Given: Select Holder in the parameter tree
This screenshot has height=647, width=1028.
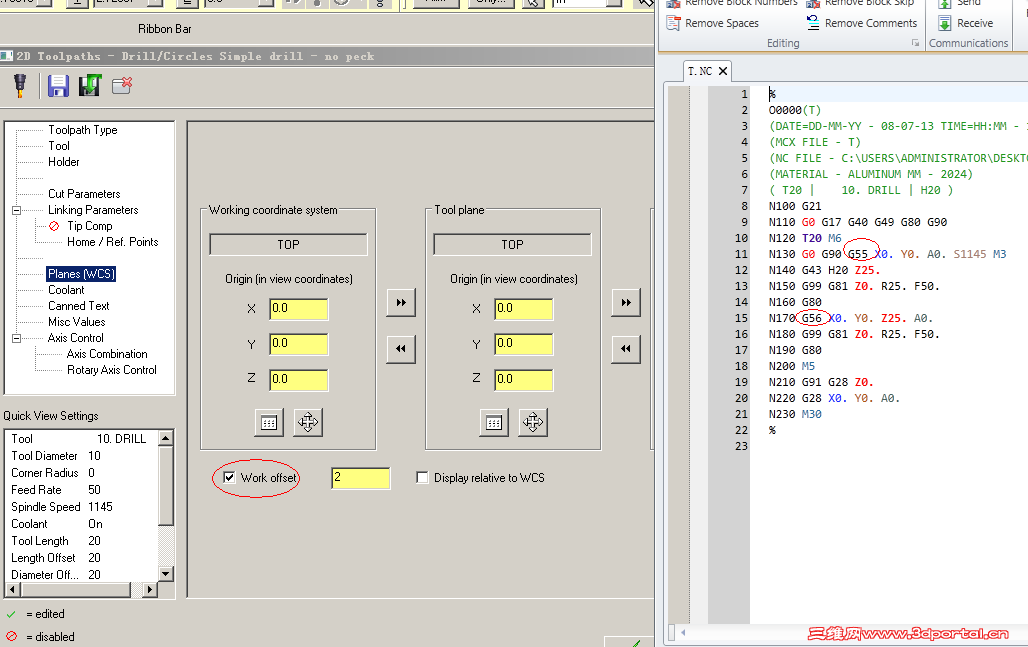Looking at the screenshot, I should click(64, 162).
